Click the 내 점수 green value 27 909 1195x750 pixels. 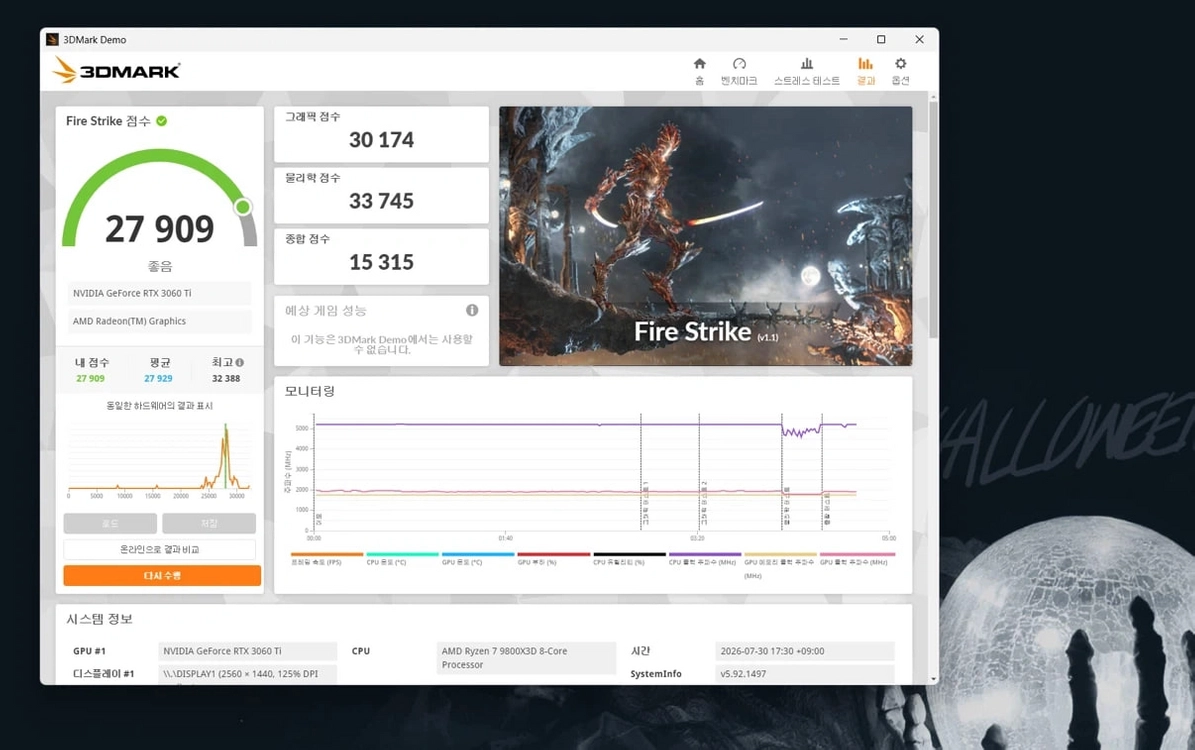91,379
